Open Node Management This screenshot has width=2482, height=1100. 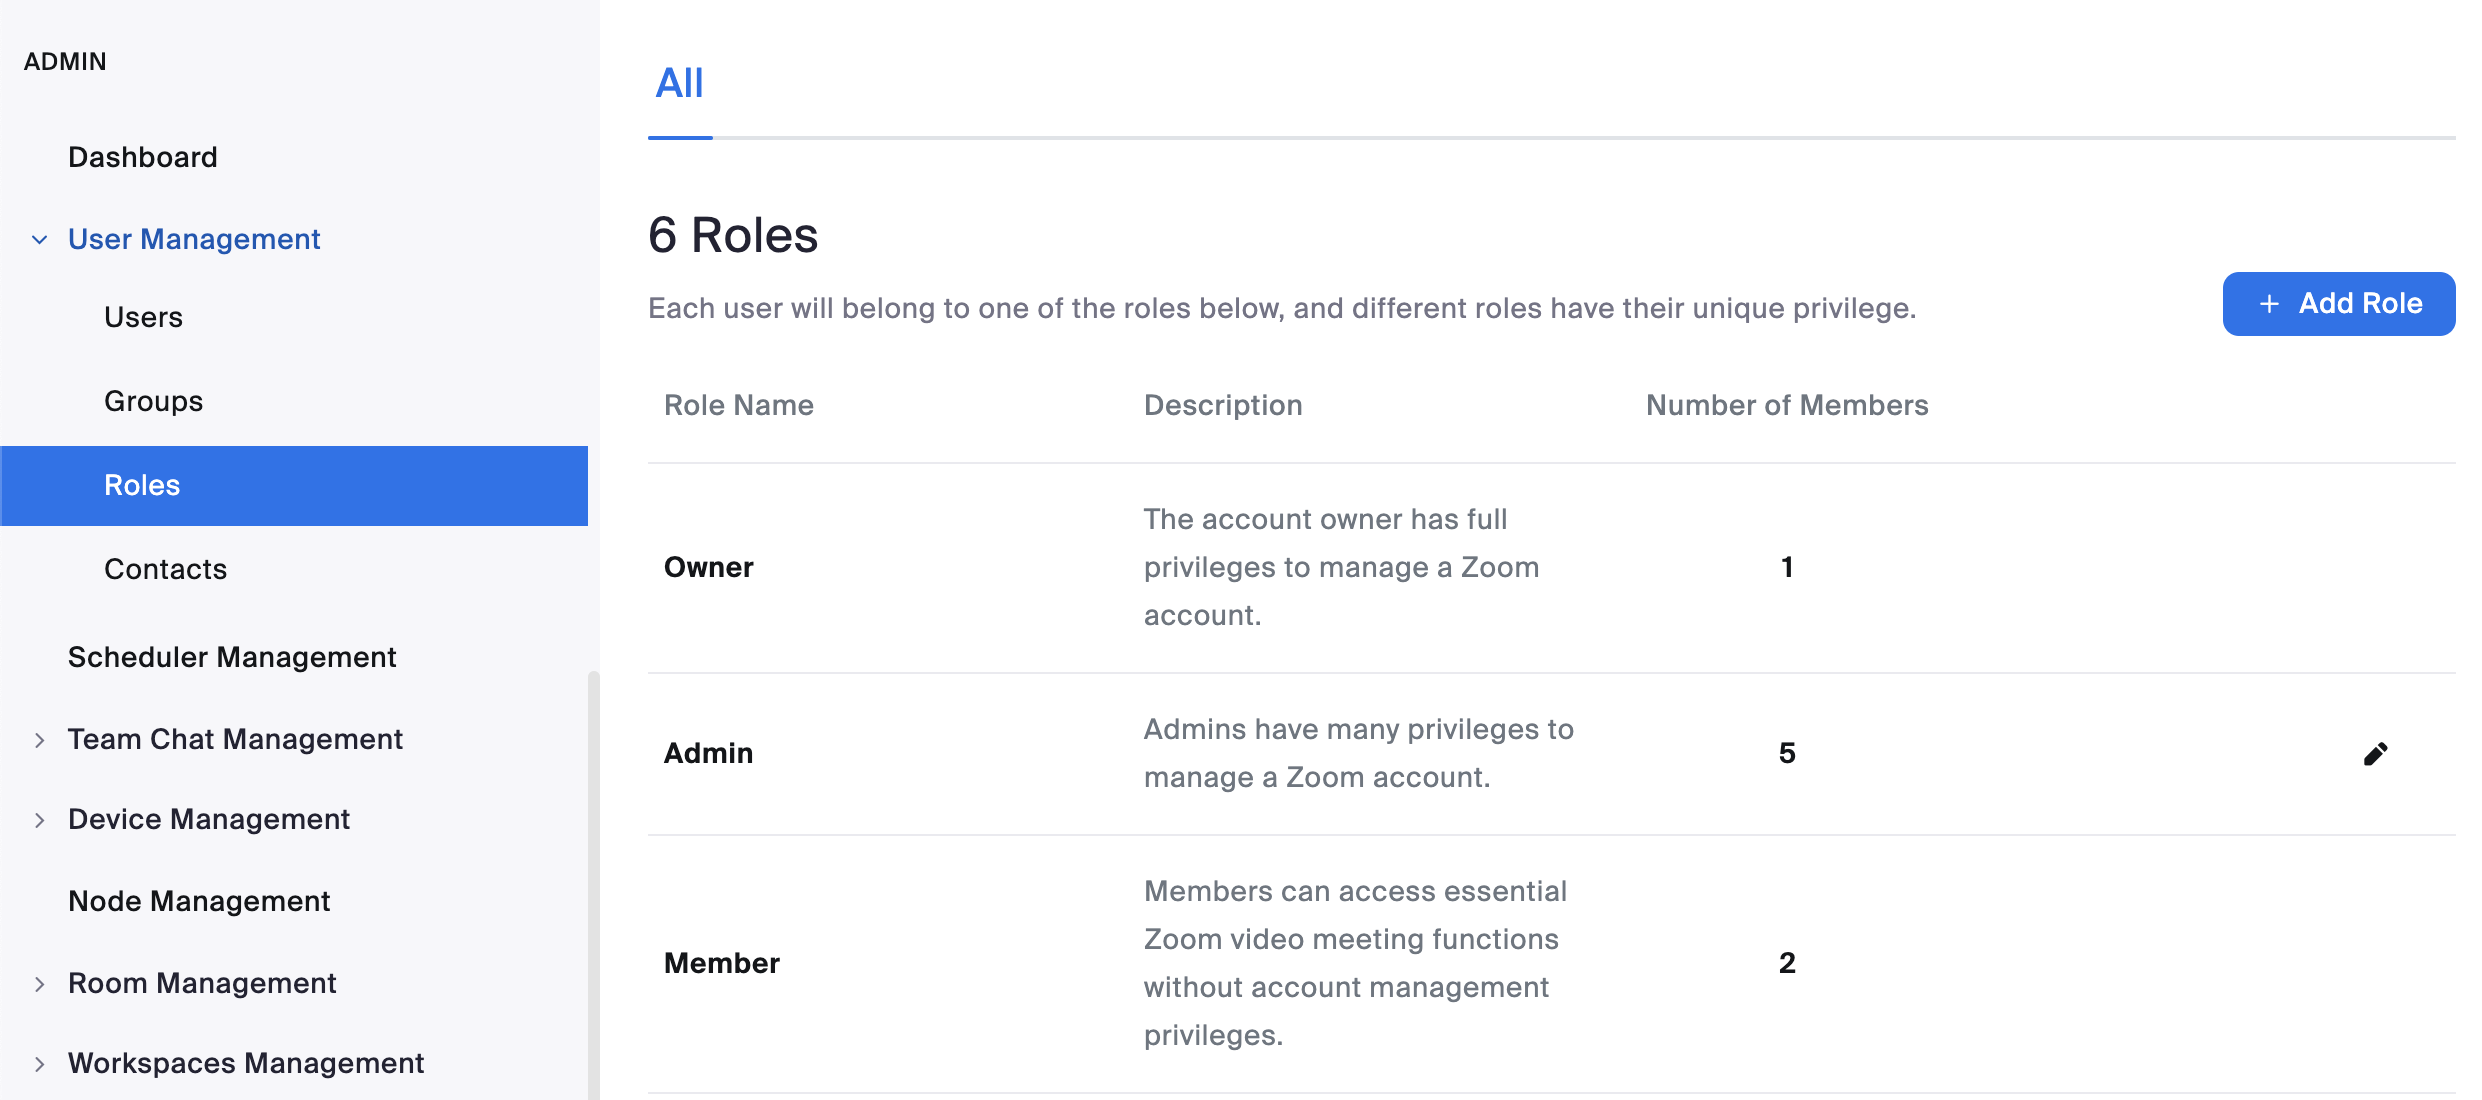tap(199, 901)
